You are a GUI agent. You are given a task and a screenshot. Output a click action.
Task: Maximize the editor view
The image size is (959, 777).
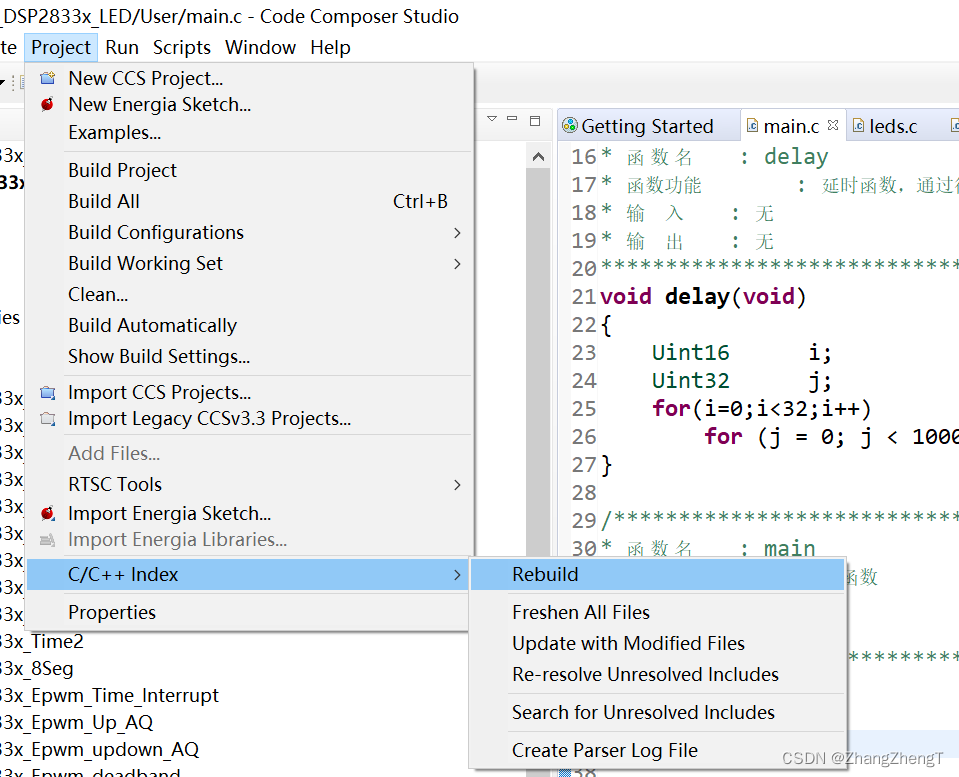point(534,119)
